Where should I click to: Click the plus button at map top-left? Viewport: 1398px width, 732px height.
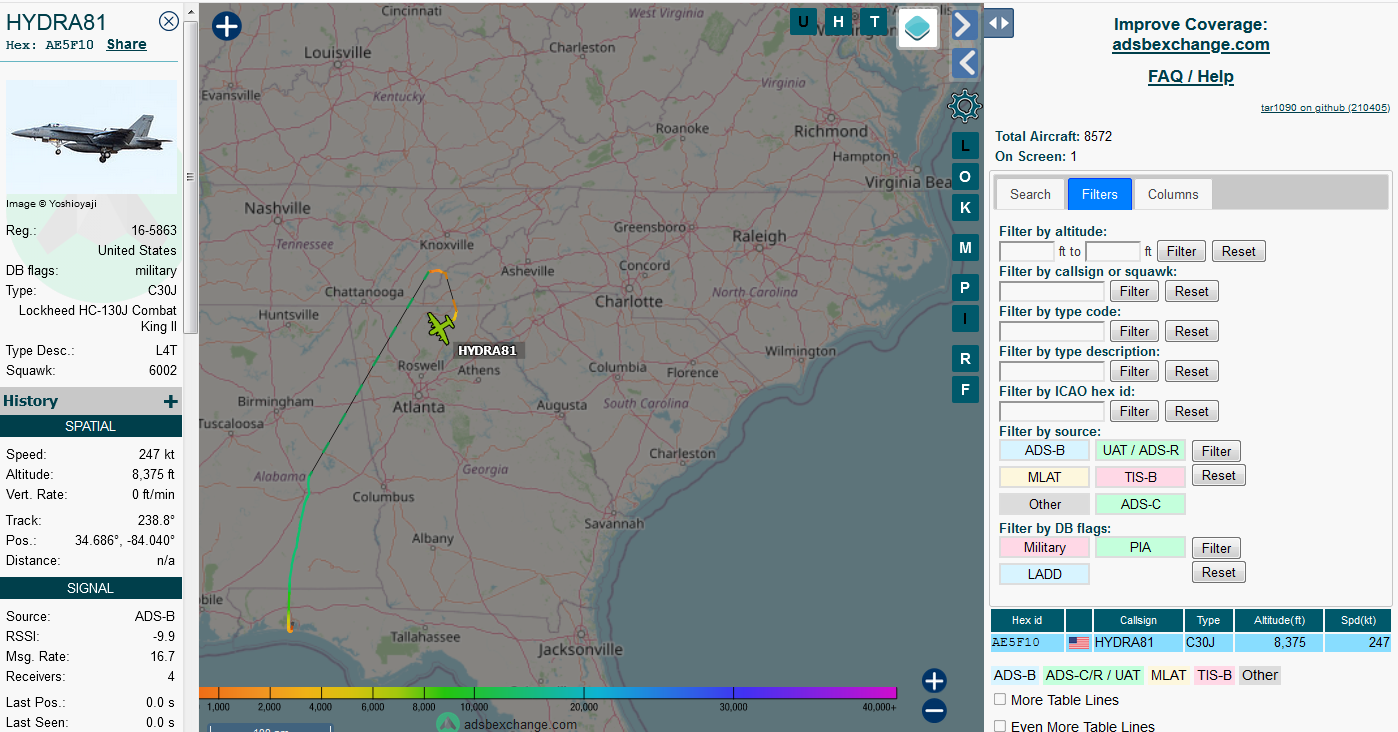pos(227,26)
